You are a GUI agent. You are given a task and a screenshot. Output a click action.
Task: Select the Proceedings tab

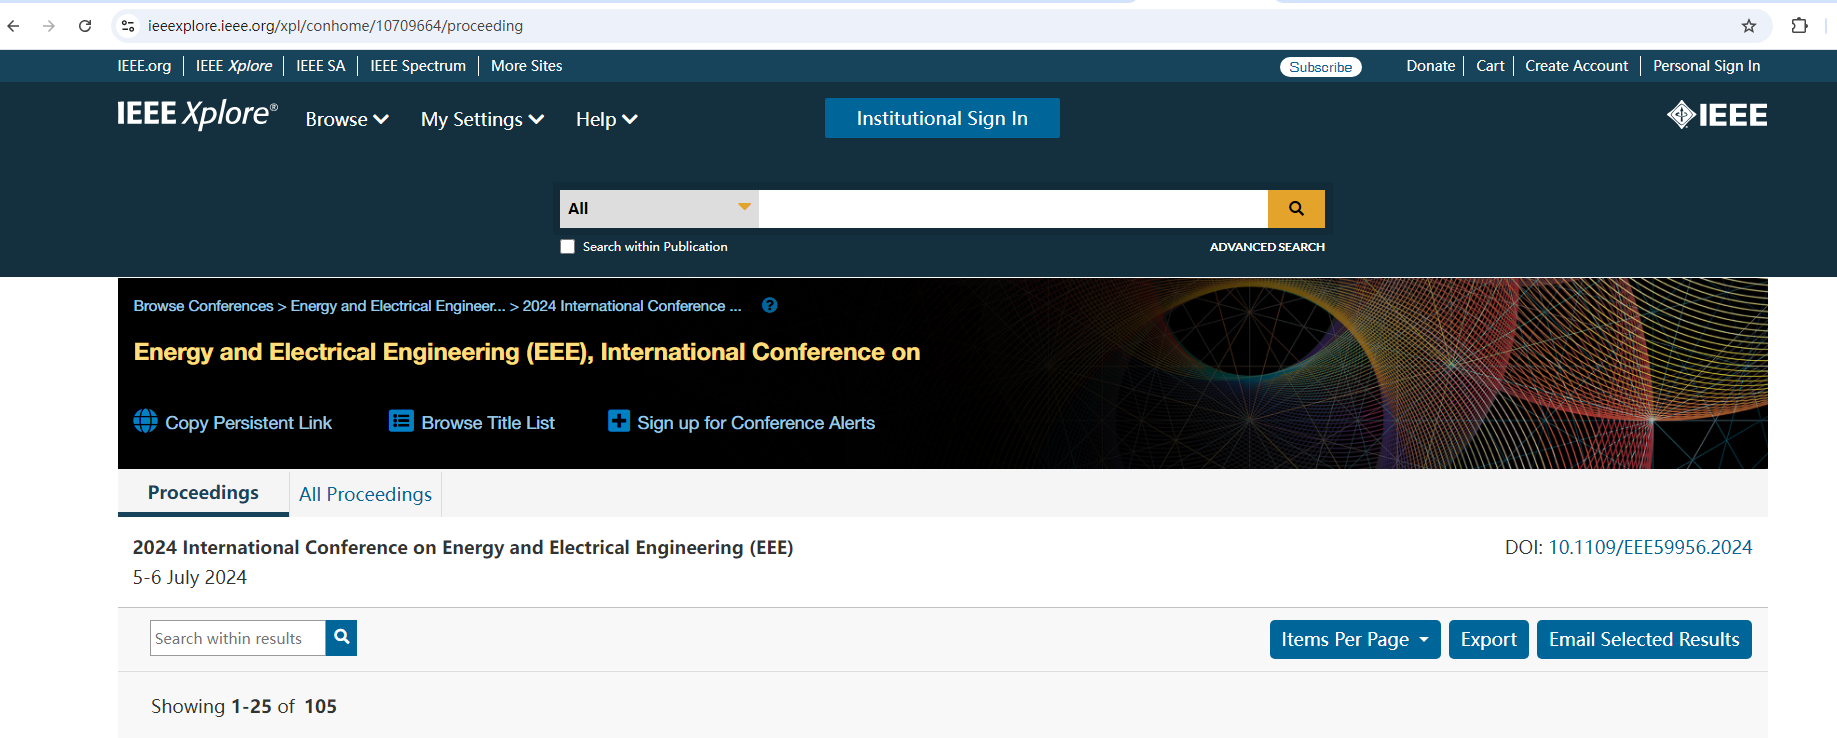point(203,493)
